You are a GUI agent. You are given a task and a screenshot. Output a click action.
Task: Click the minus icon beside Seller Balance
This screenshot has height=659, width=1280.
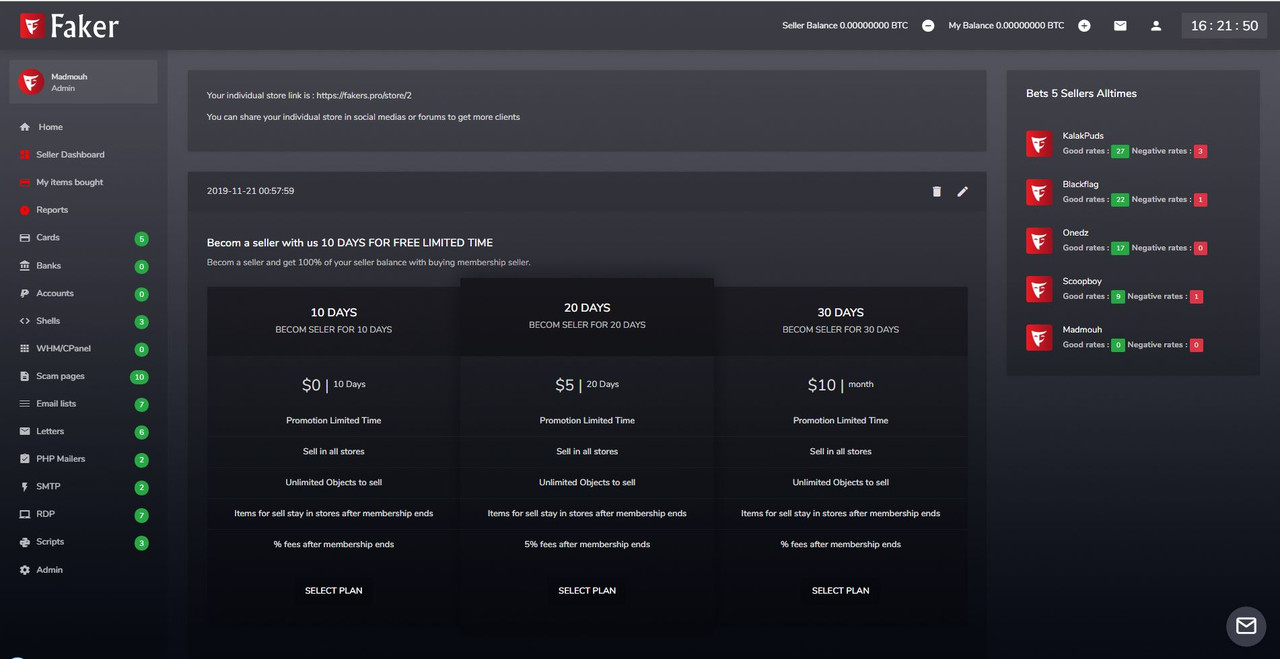point(928,26)
